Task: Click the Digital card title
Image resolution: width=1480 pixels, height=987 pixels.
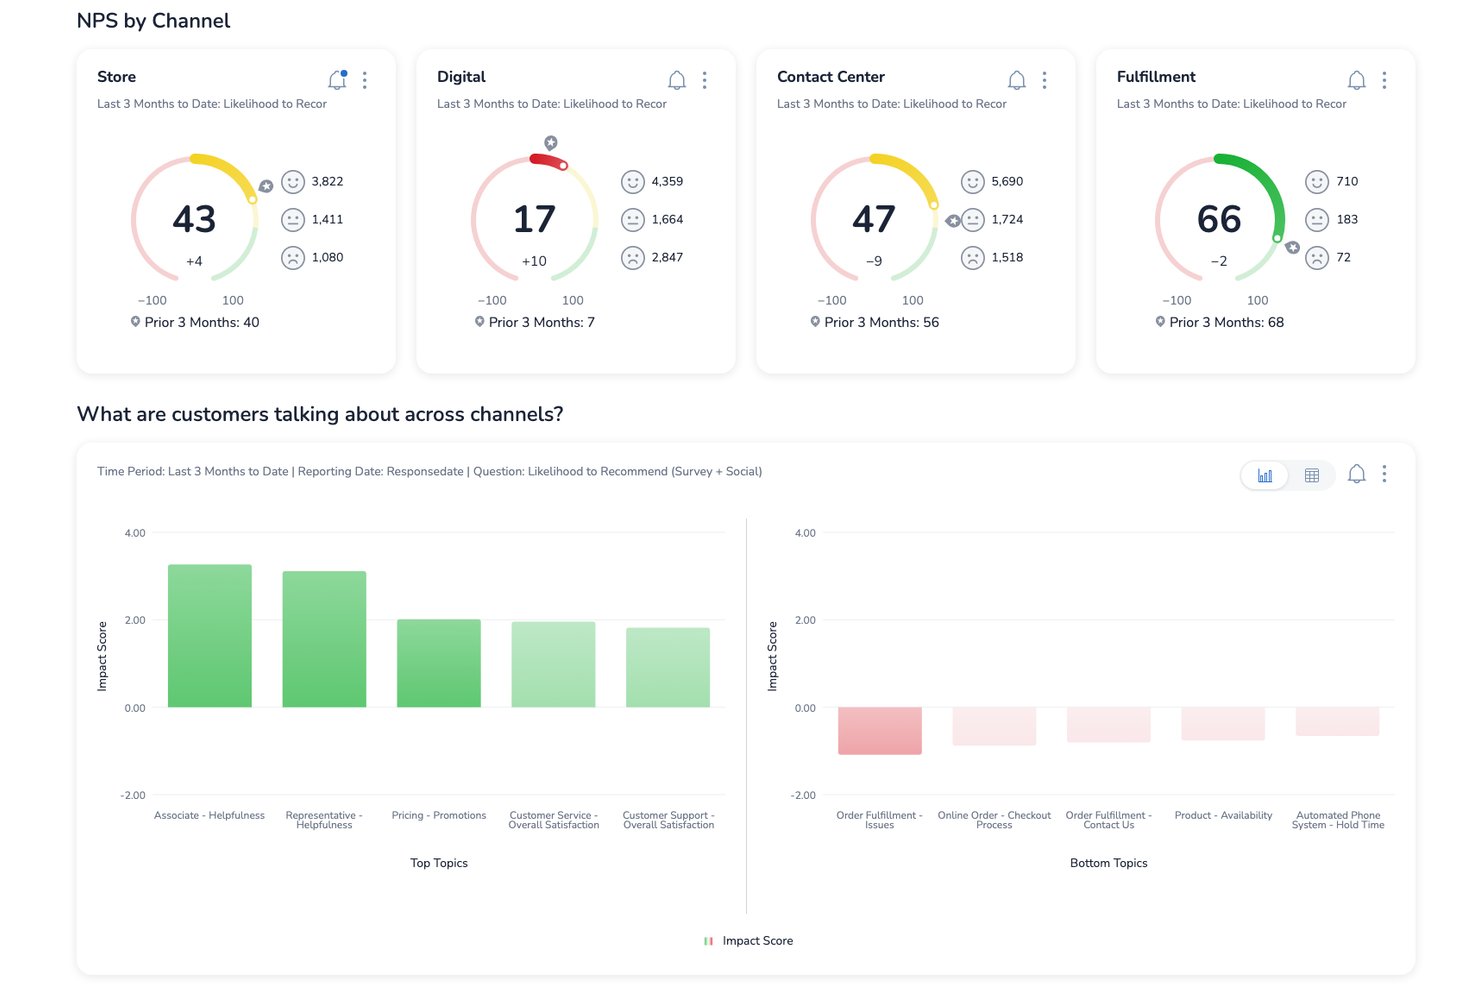Action: point(461,77)
